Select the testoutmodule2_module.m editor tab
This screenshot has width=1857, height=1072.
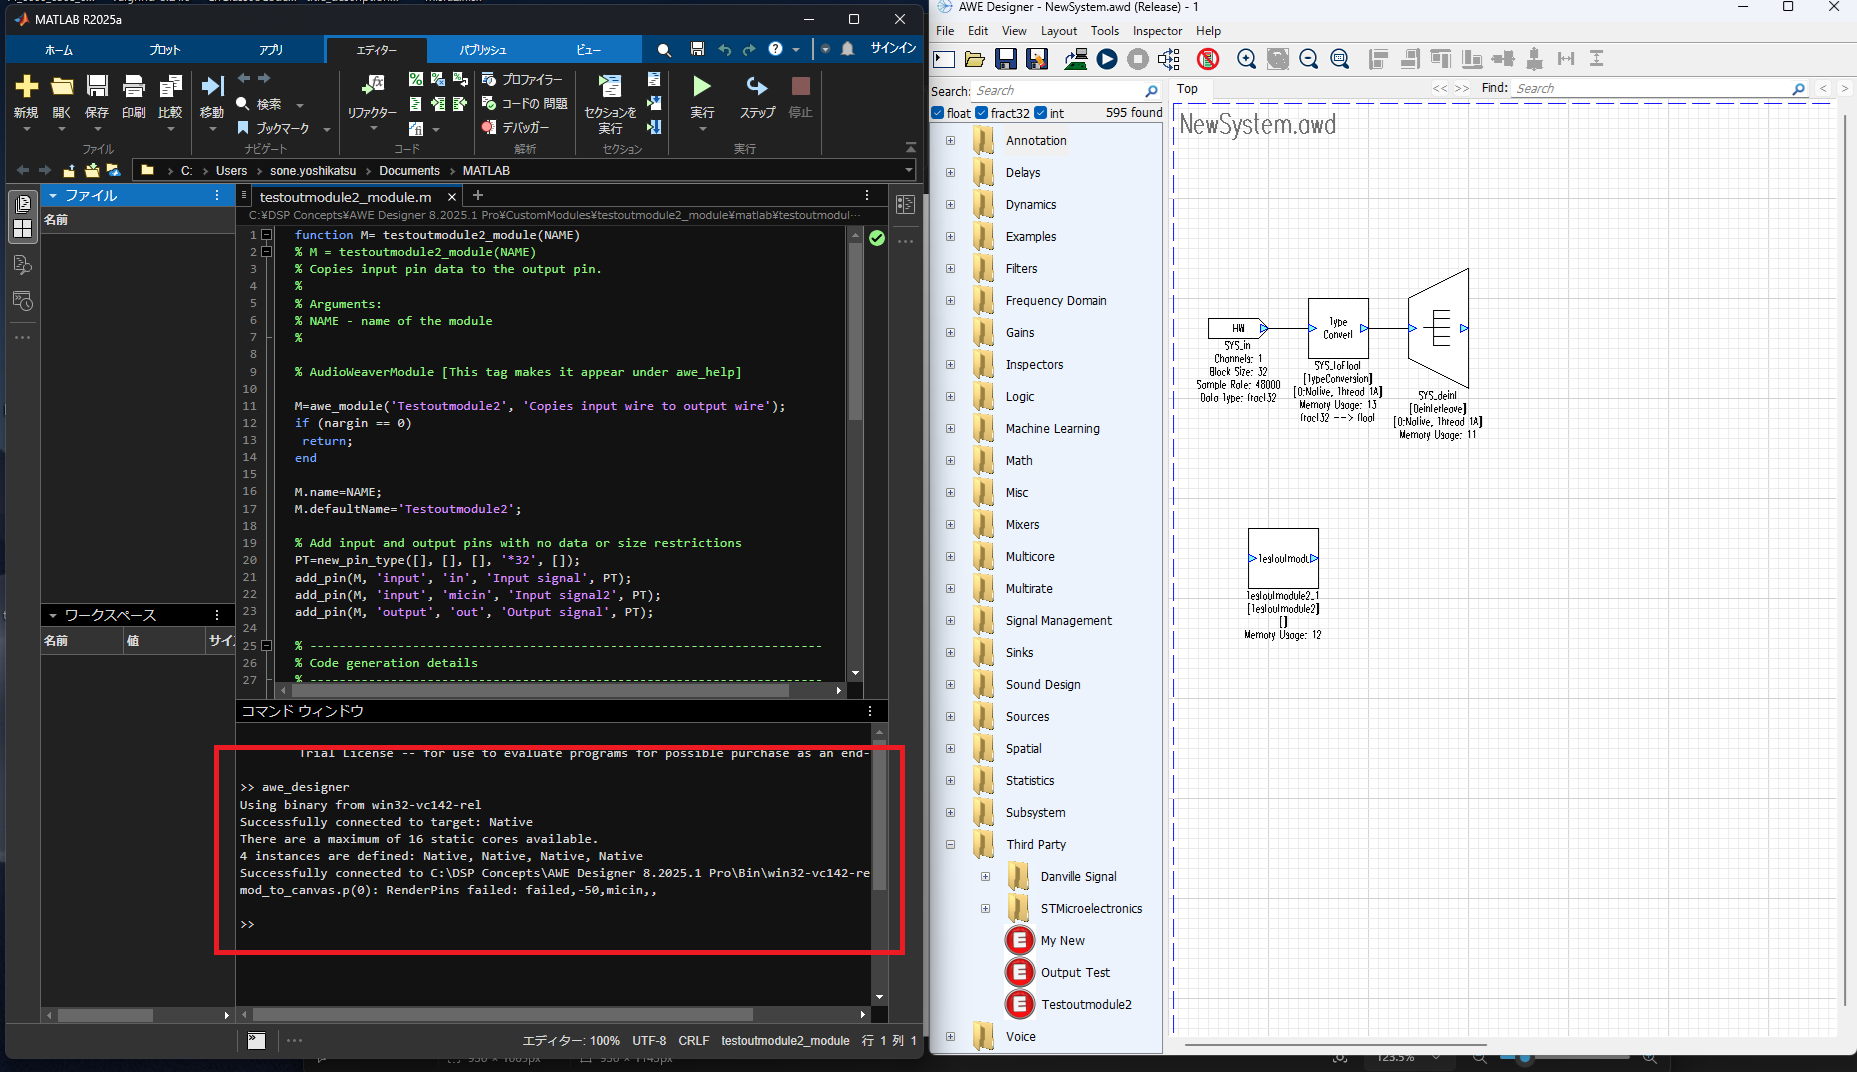tap(346, 197)
